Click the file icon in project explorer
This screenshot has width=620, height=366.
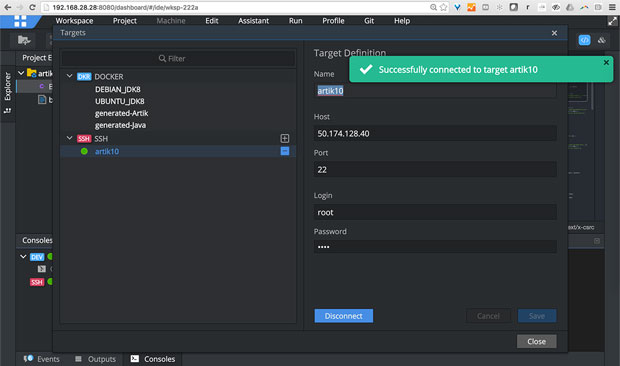[x=42, y=100]
